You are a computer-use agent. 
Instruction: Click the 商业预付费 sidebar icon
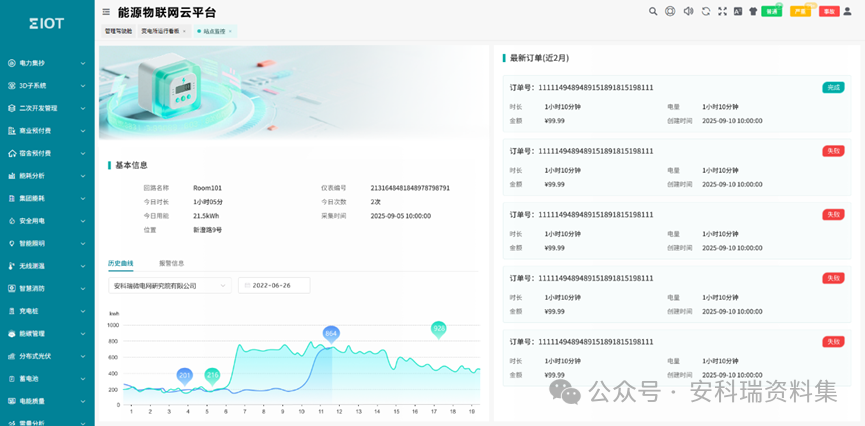point(12,131)
